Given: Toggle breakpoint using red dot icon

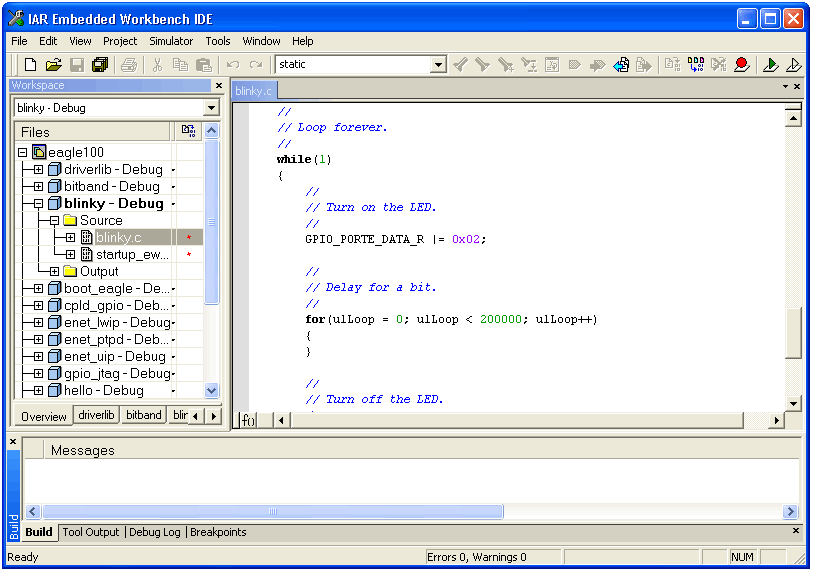Looking at the screenshot, I should click(741, 65).
